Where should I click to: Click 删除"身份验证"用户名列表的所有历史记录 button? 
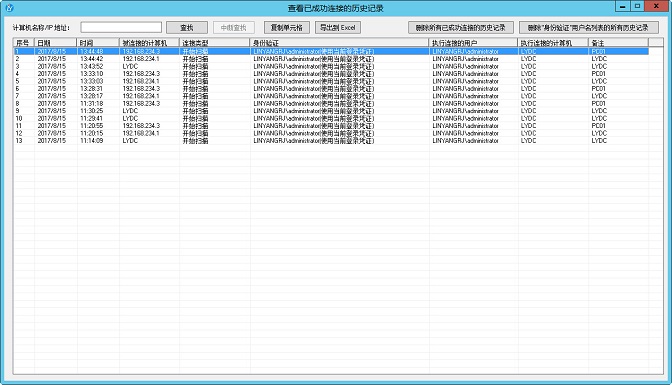[x=588, y=27]
